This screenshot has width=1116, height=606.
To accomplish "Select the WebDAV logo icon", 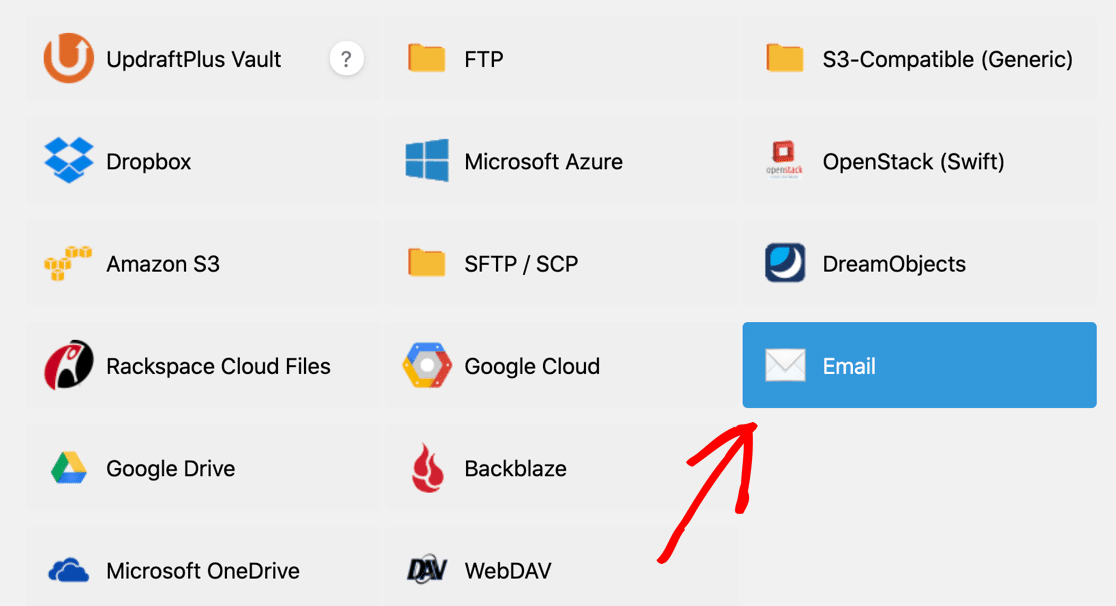I will [x=425, y=570].
